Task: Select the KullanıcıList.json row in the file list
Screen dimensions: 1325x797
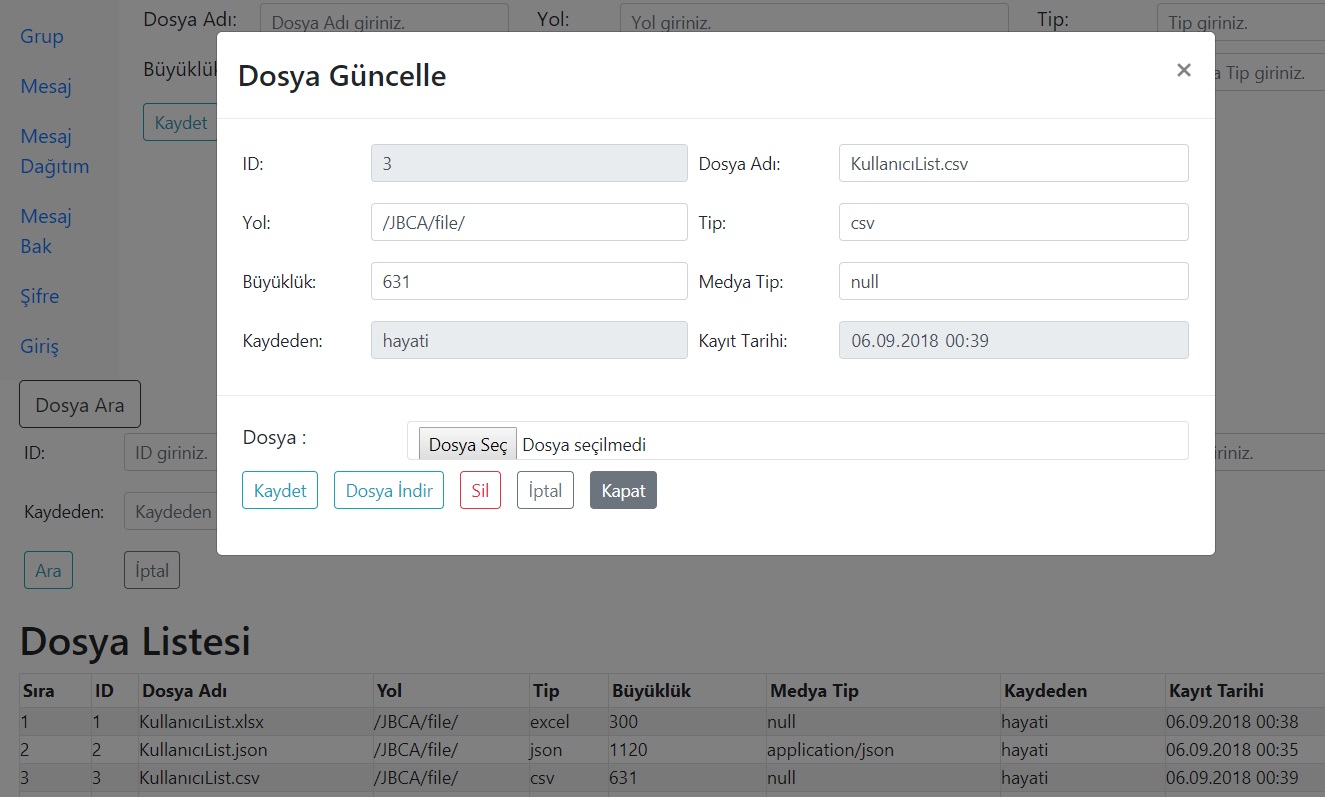Action: pos(204,749)
